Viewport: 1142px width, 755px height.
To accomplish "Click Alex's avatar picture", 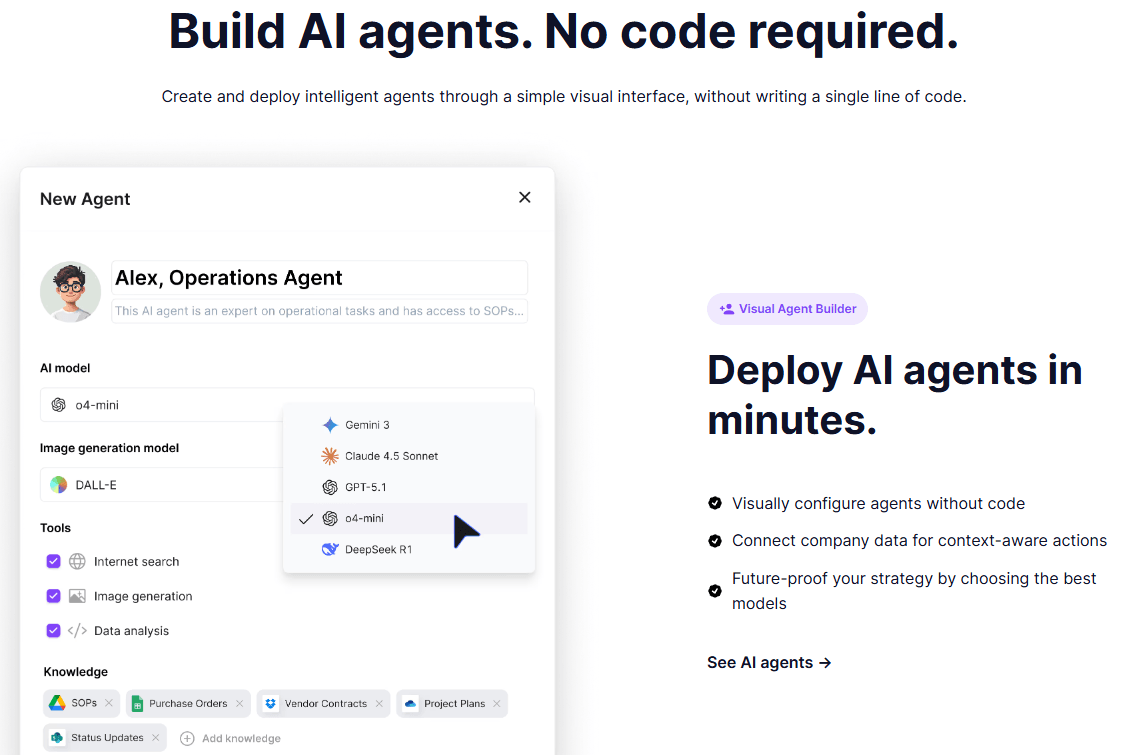I will click(70, 291).
